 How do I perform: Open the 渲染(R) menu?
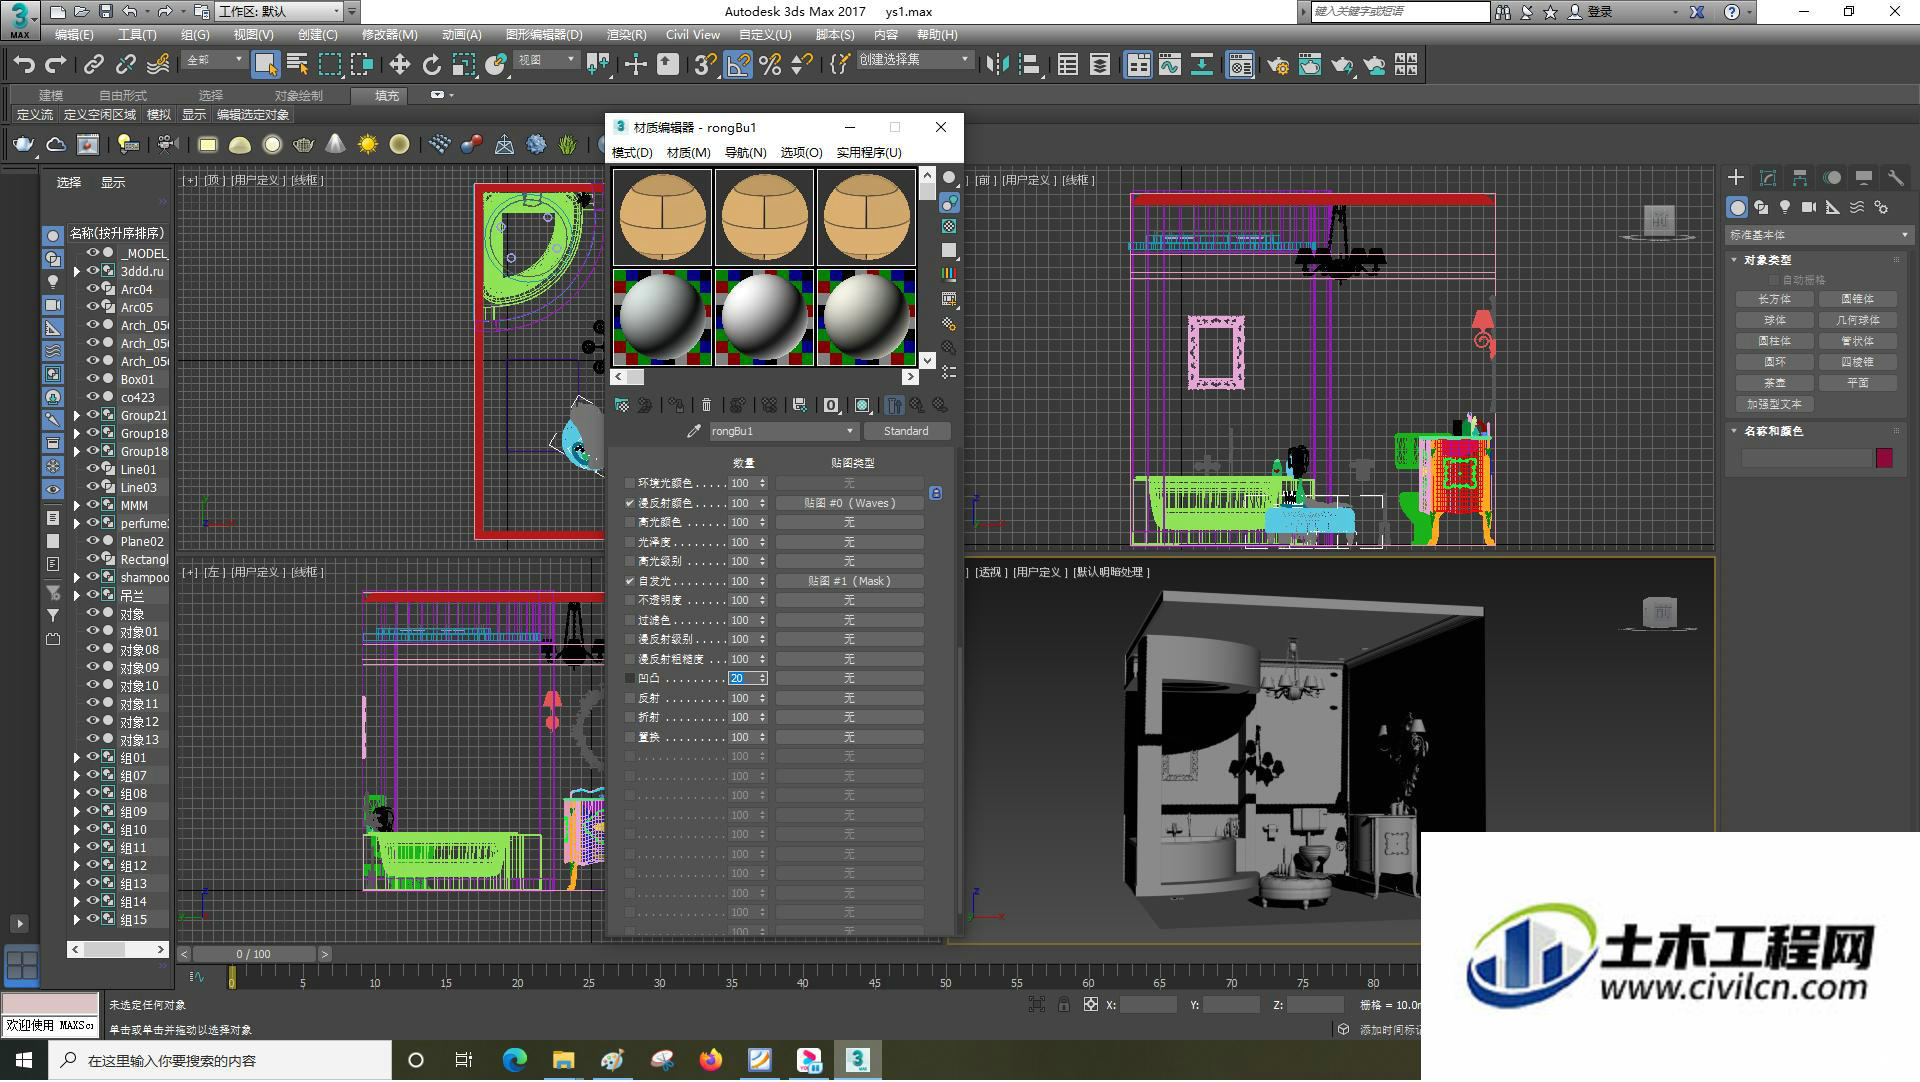click(626, 34)
